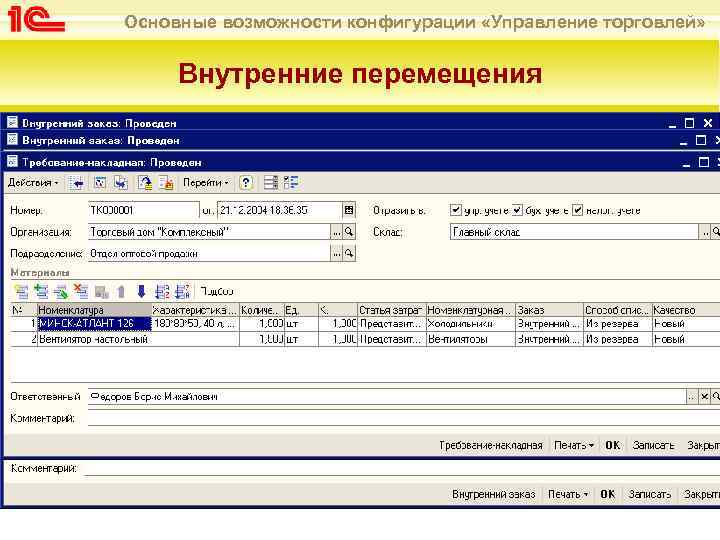
Task: Toggle the налог. учете checkbox
Action: pos(578,210)
